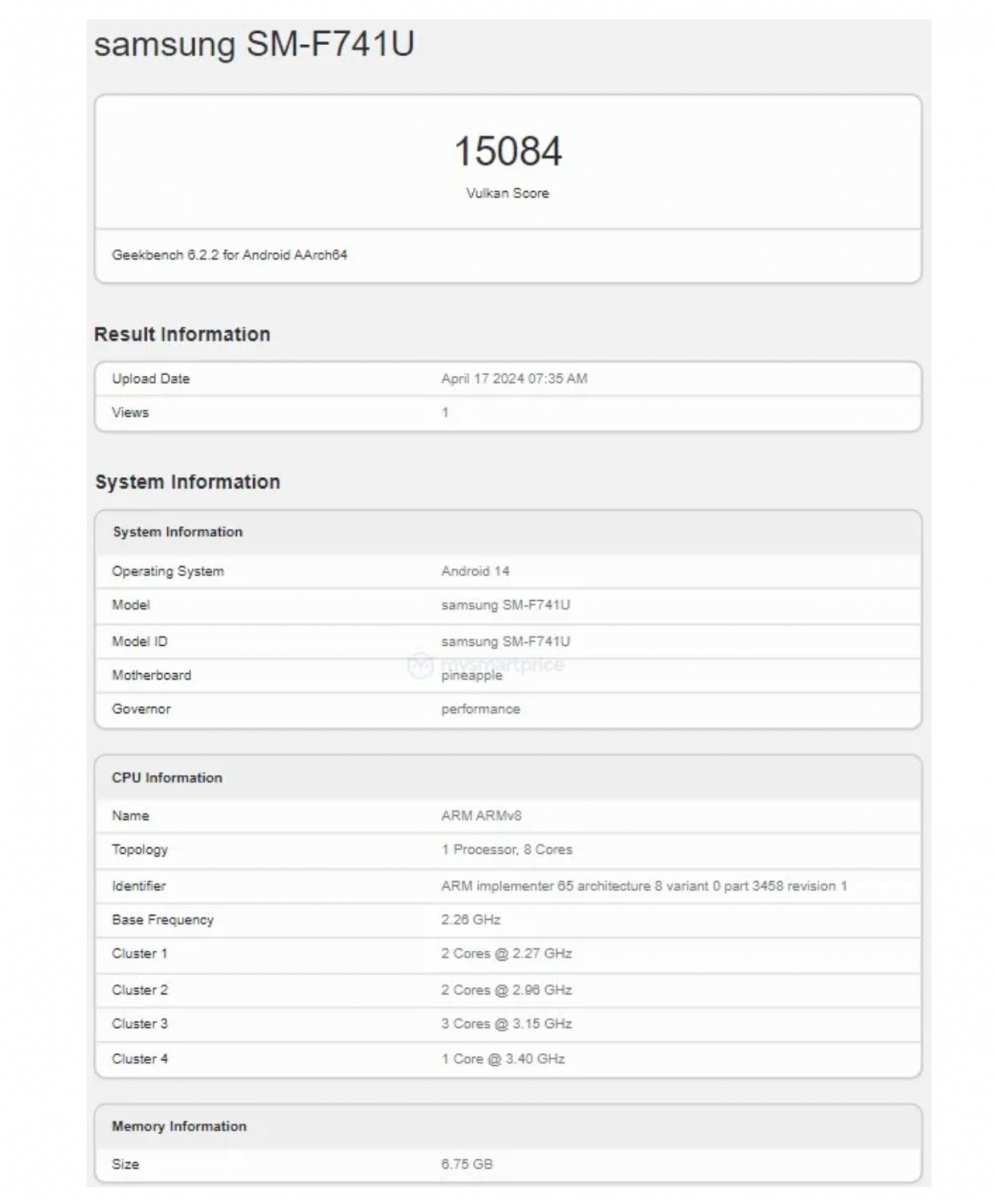Select the 15084 Vulkan score number

508,152
